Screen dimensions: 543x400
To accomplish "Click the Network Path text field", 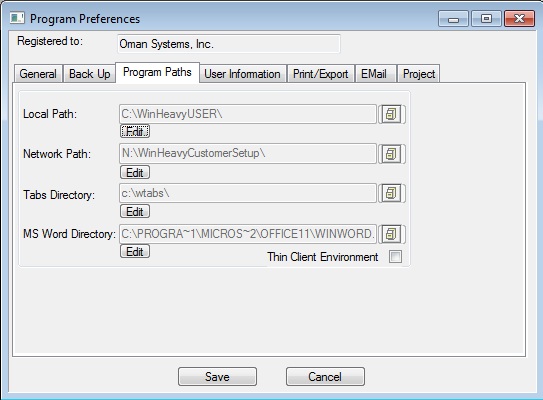I will (248, 153).
